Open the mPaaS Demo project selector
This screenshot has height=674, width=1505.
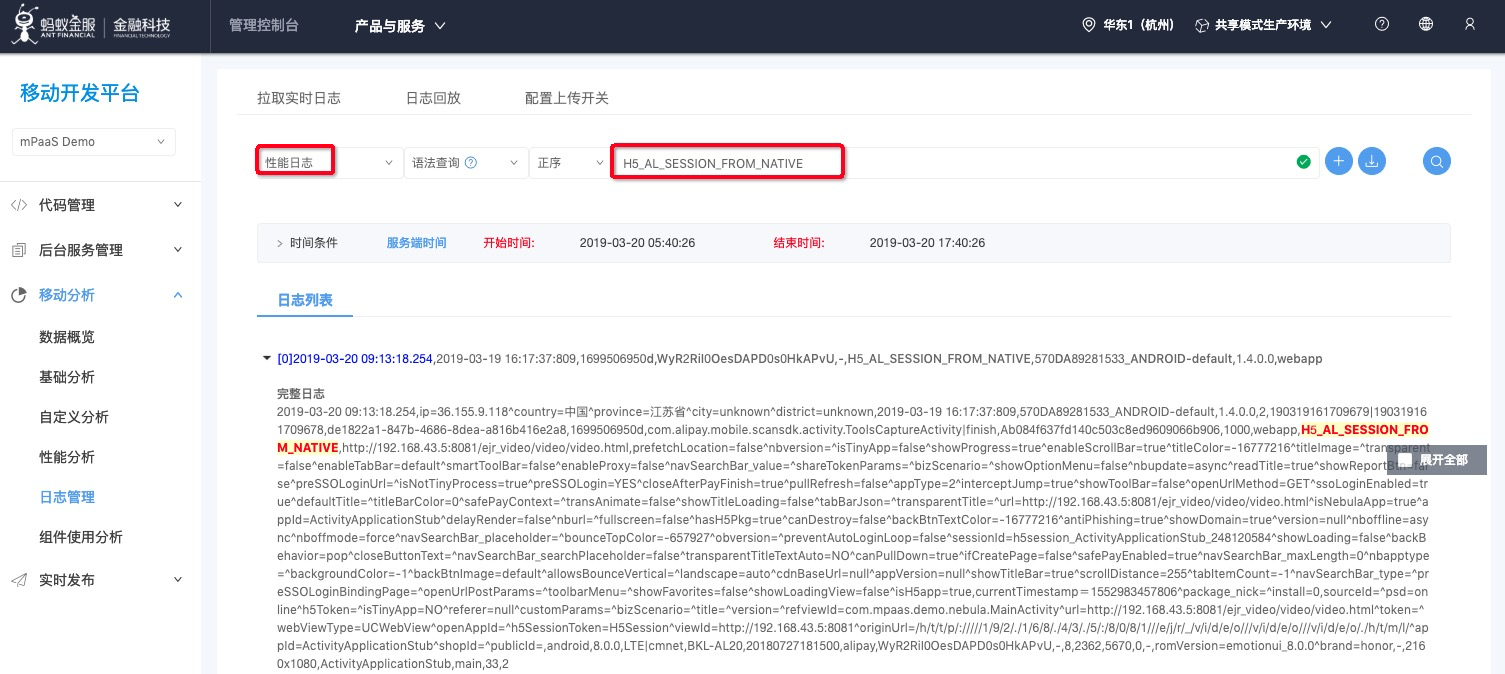pos(93,141)
